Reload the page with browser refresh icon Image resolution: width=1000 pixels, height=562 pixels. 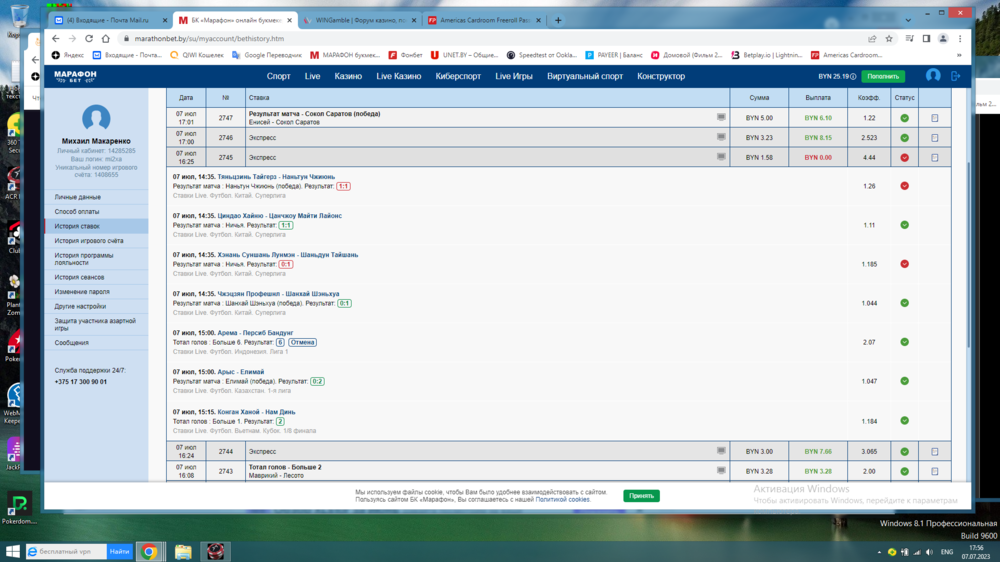pos(89,39)
